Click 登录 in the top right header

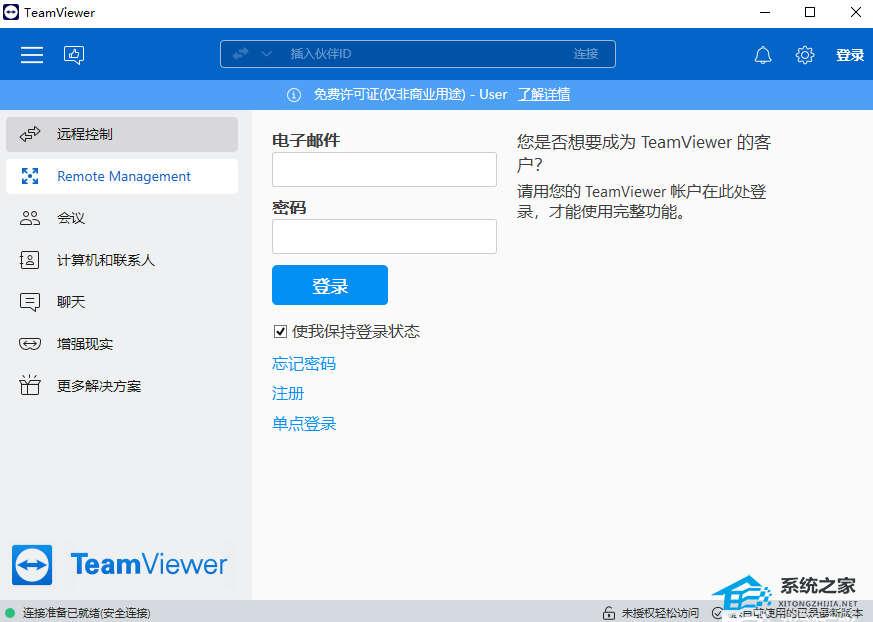[x=850, y=55]
